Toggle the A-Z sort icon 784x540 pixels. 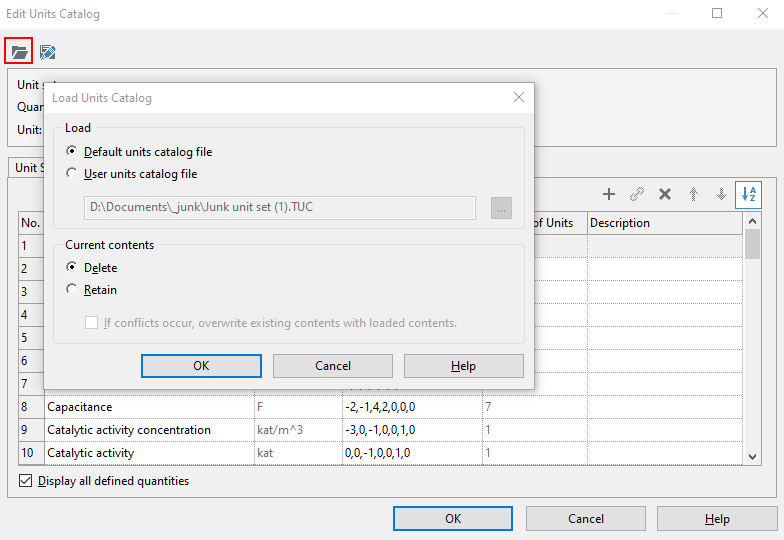[748, 194]
